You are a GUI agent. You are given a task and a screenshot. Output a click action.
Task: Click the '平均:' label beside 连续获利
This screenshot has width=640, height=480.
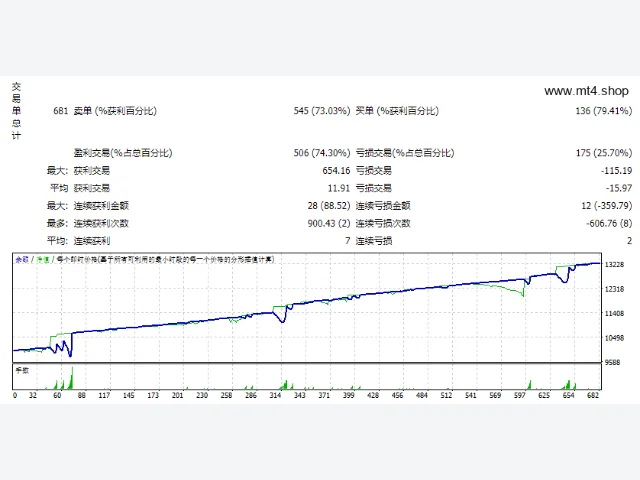coord(57,241)
